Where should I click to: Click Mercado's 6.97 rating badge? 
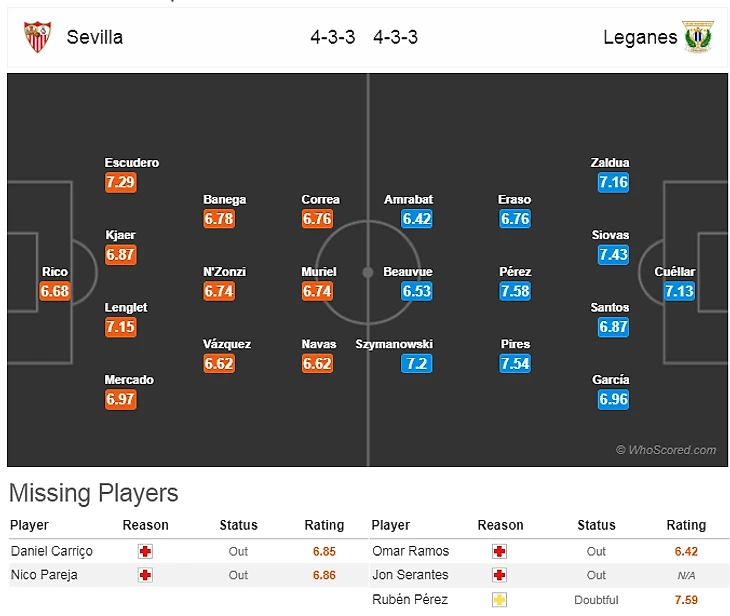point(120,399)
